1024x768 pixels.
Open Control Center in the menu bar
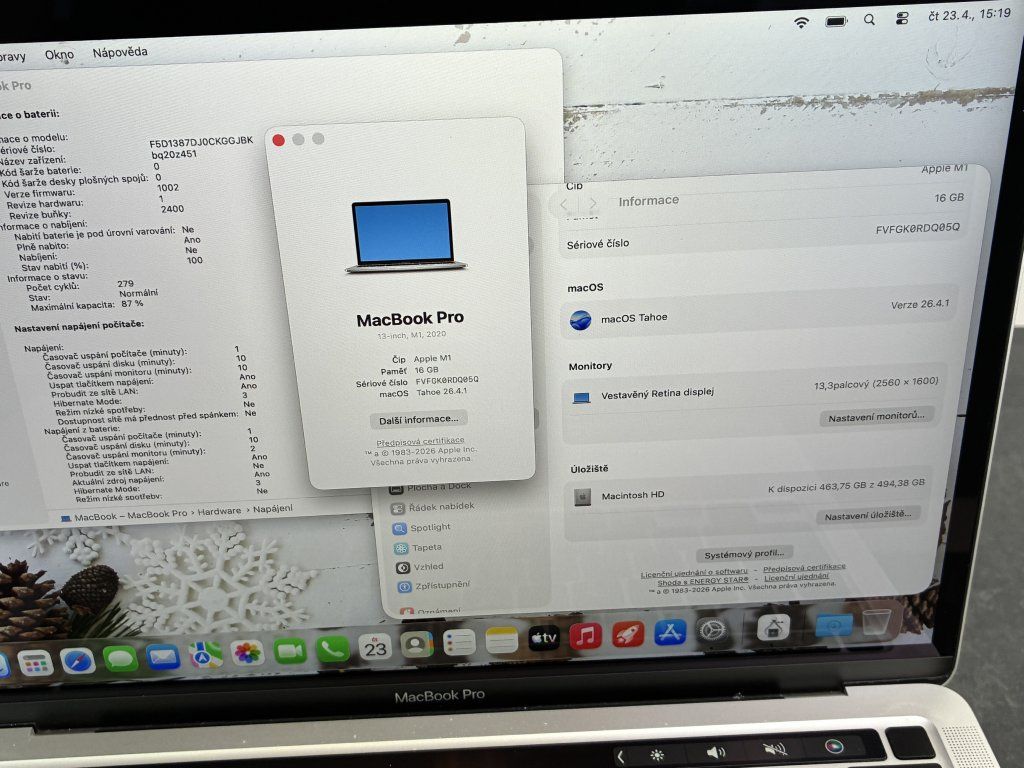pyautogui.click(x=902, y=18)
